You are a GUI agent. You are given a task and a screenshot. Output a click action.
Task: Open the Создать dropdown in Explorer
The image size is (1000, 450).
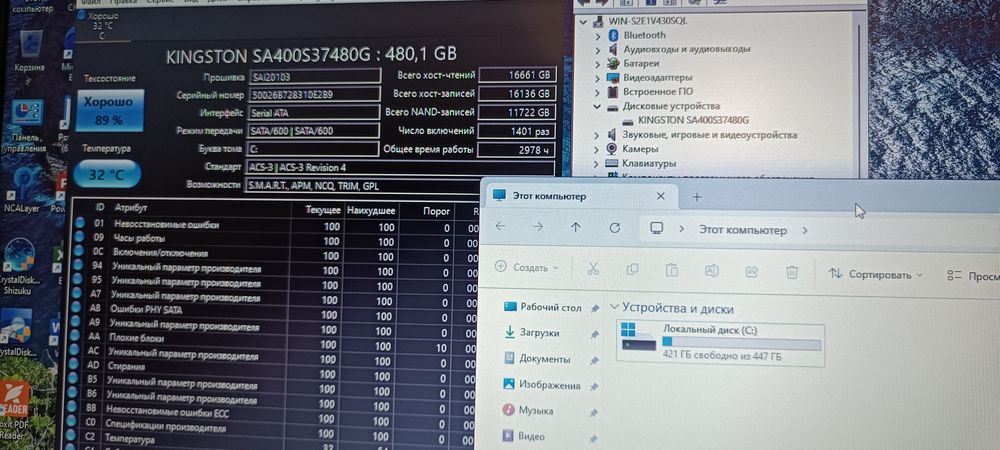[x=527, y=268]
